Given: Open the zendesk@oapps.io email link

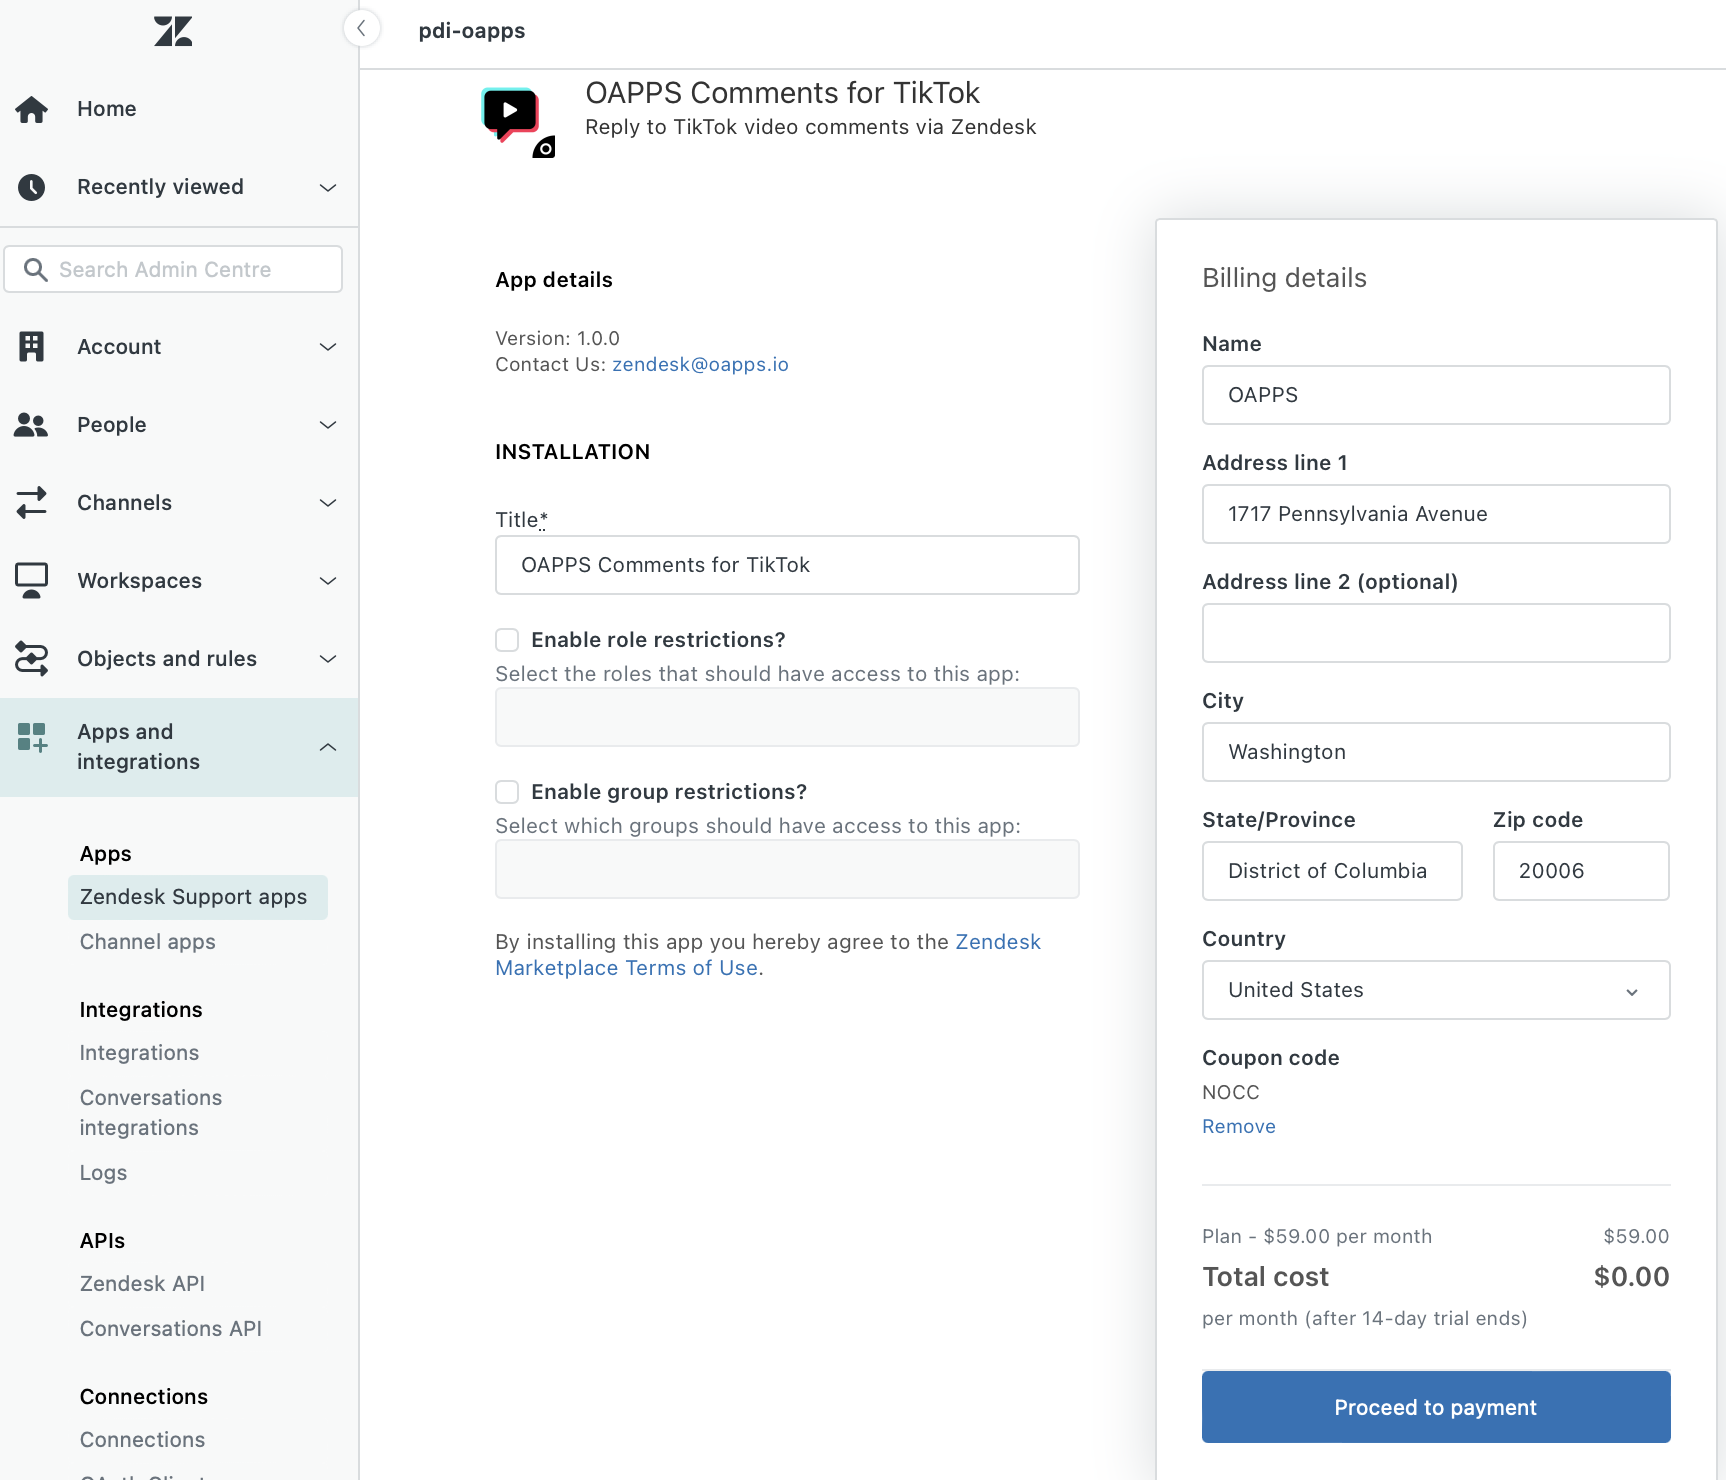Looking at the screenshot, I should click(700, 365).
